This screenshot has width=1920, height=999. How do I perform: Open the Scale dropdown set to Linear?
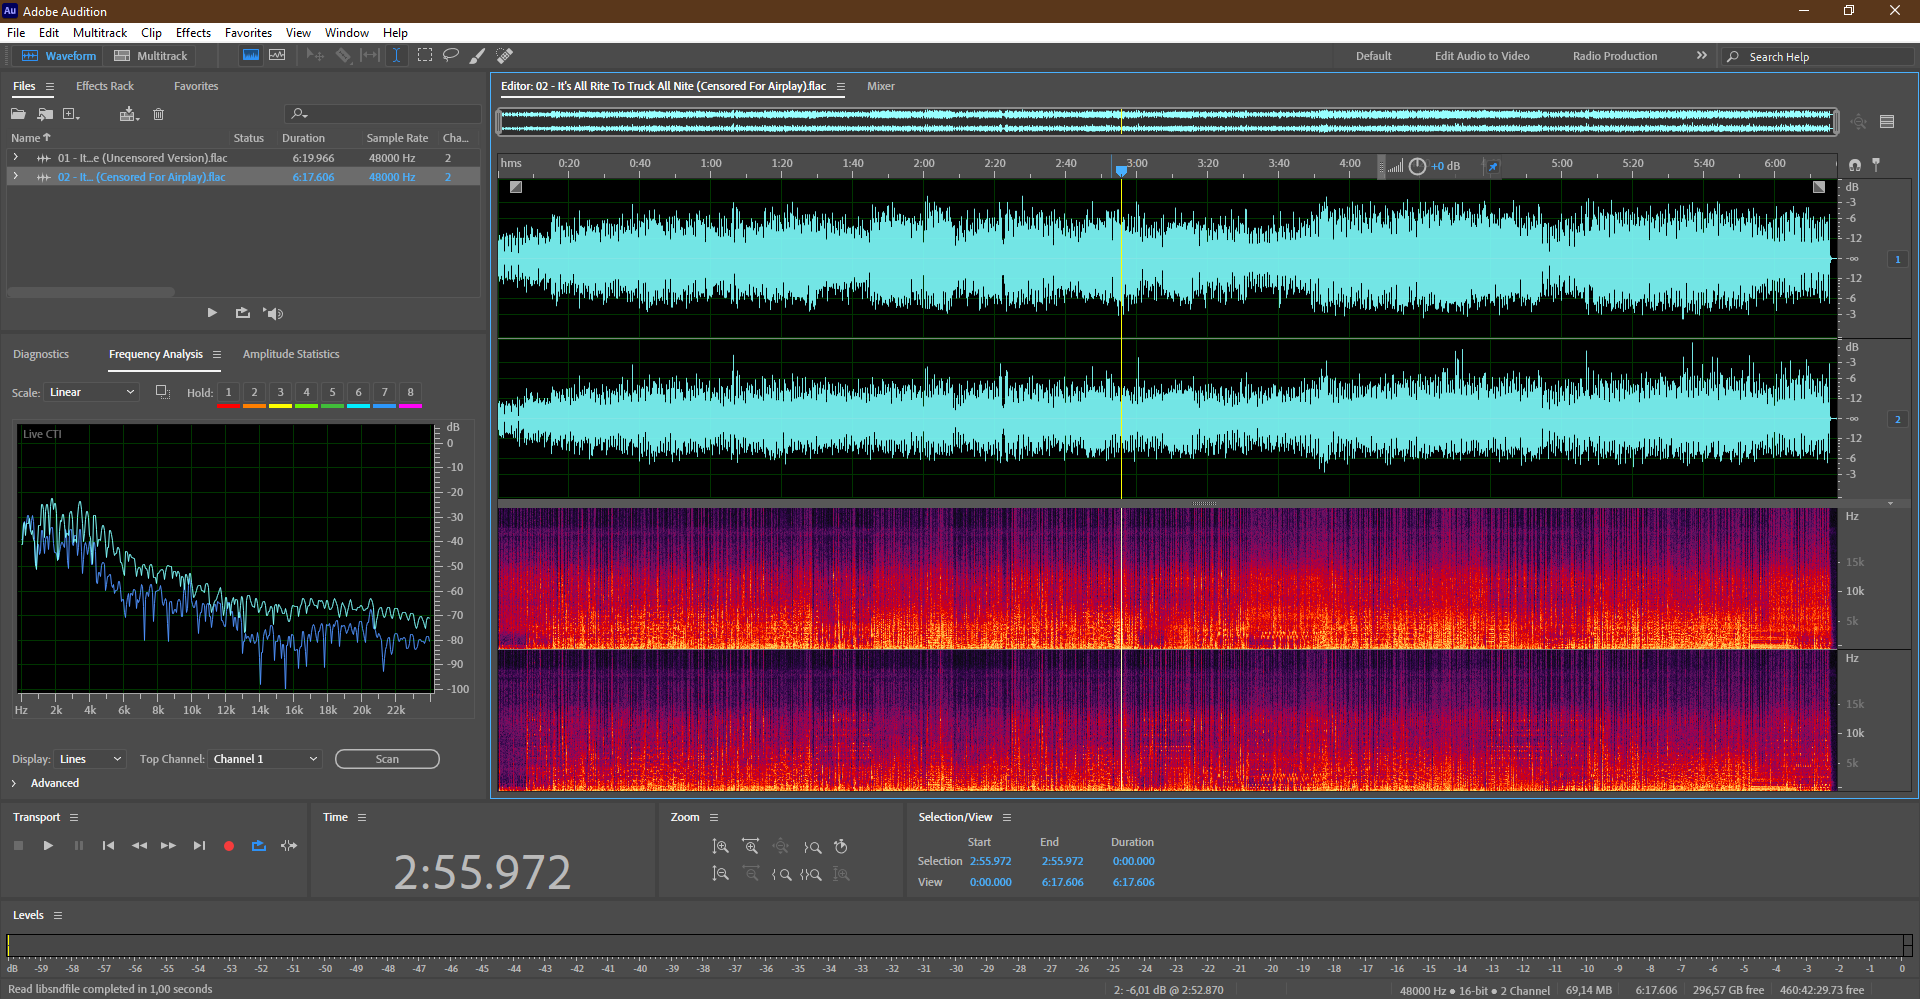(x=91, y=393)
